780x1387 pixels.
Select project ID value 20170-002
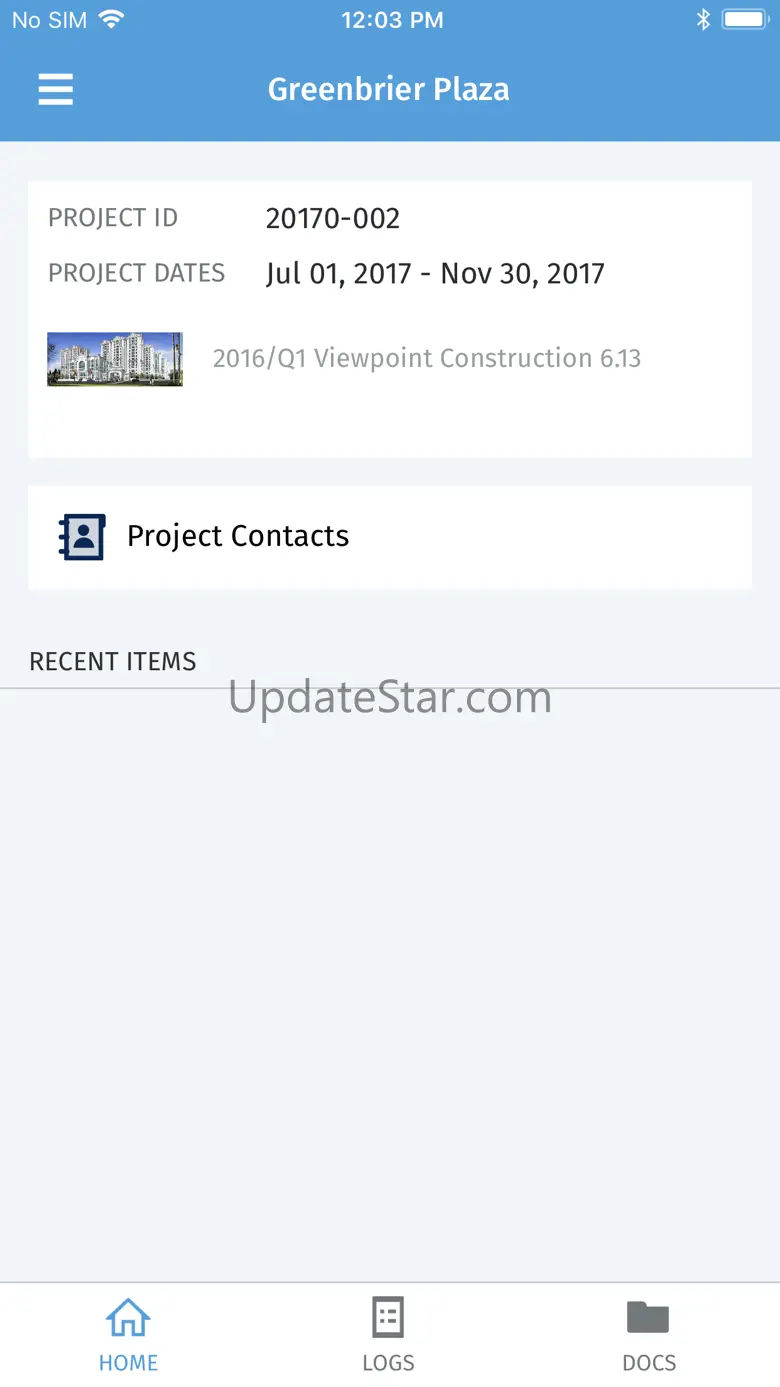pos(333,218)
